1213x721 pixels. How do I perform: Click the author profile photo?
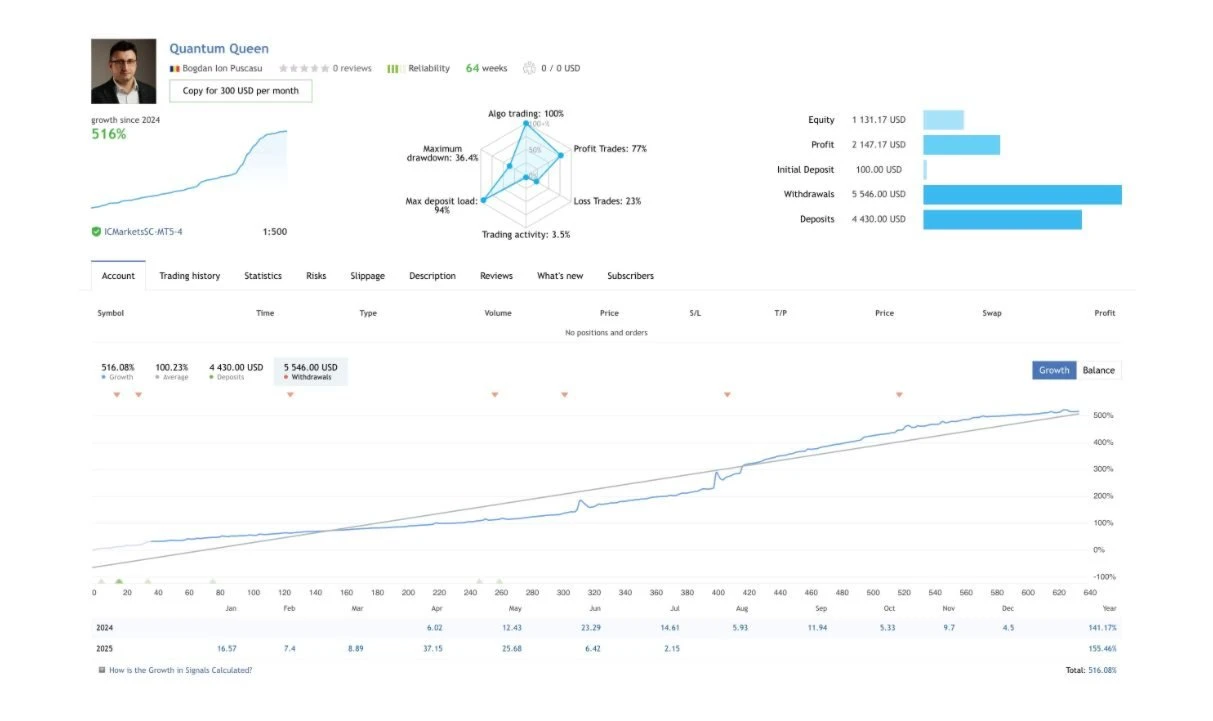(124, 72)
